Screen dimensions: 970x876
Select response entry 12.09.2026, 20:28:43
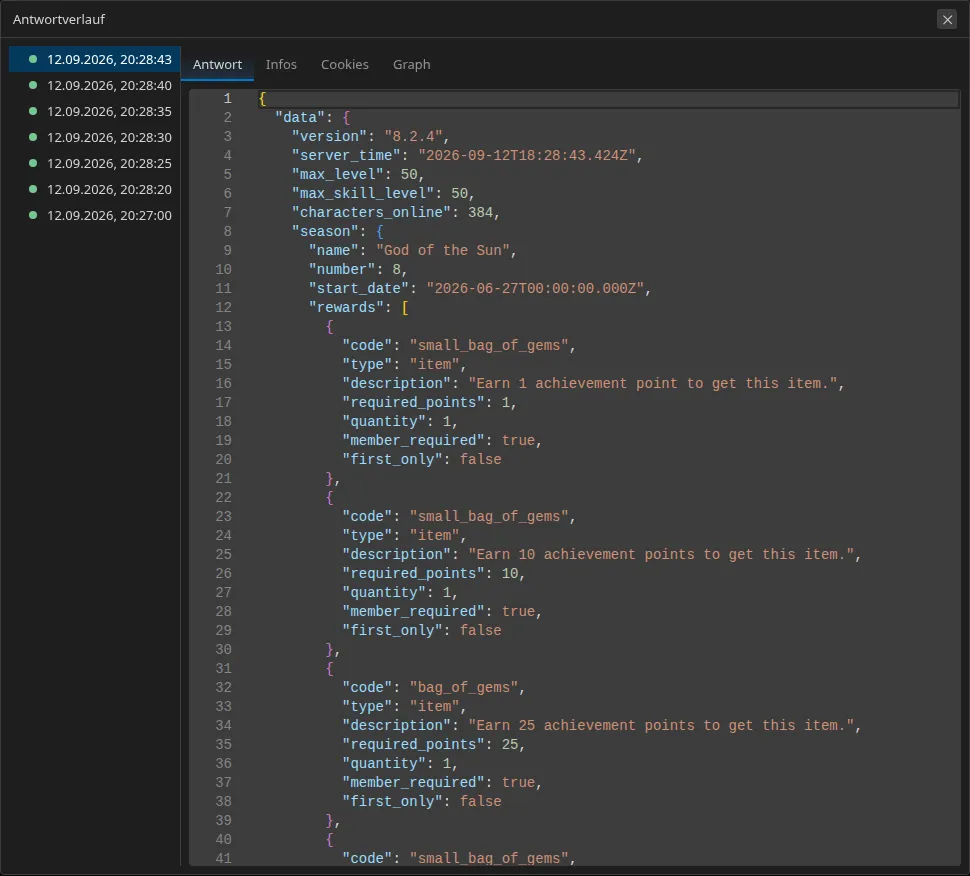95,59
